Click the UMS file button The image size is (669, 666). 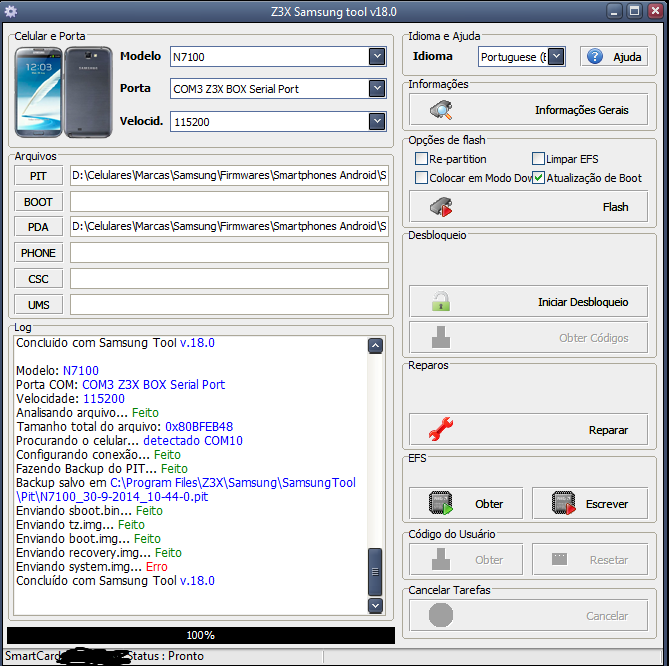click(x=38, y=305)
